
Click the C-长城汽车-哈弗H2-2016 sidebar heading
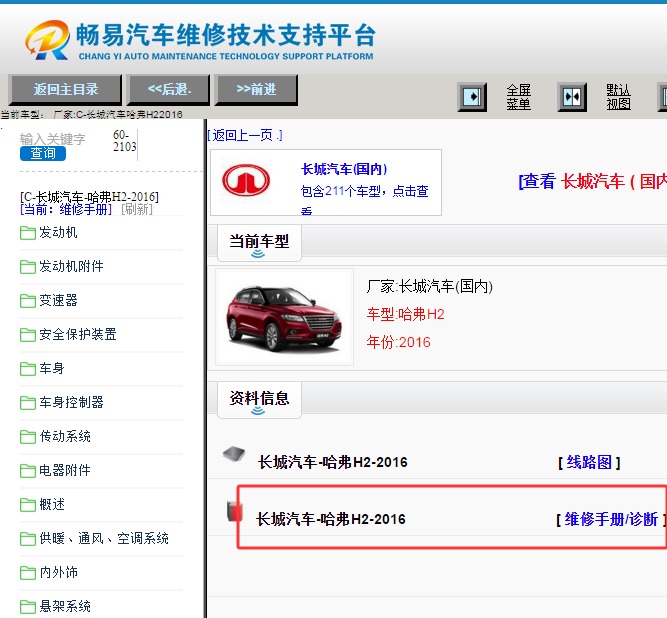tap(89, 197)
